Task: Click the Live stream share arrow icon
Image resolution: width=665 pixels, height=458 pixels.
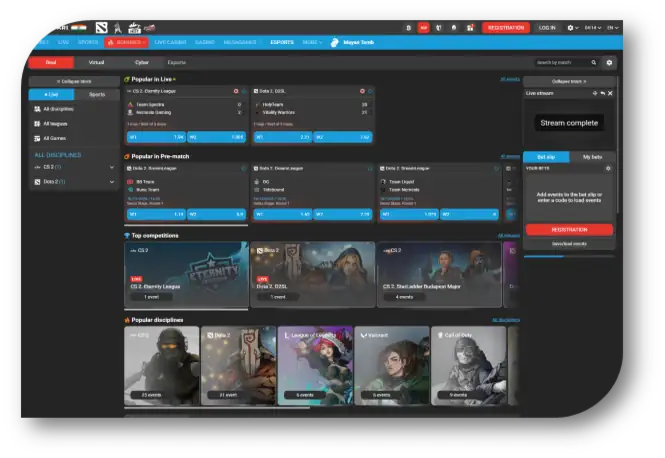Action: tap(603, 93)
